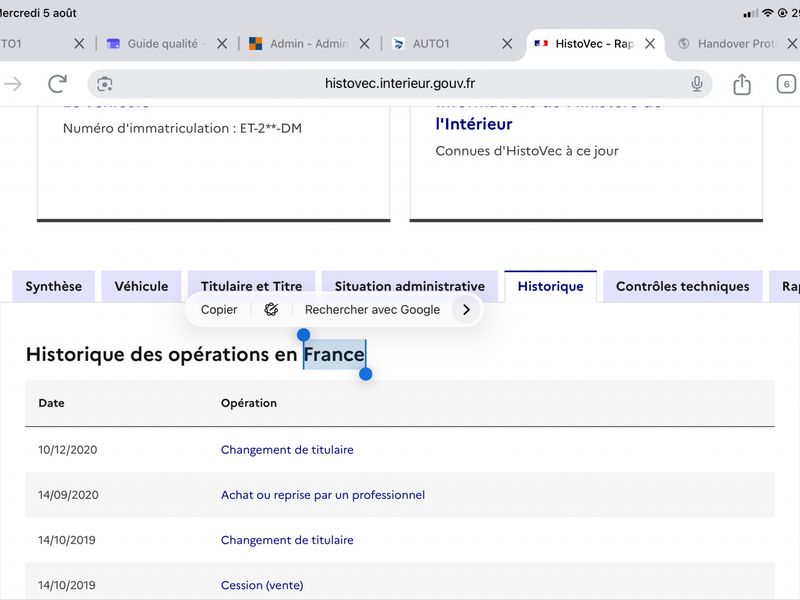800x600 pixels.
Task: Click the Date column header
Action: coord(52,403)
